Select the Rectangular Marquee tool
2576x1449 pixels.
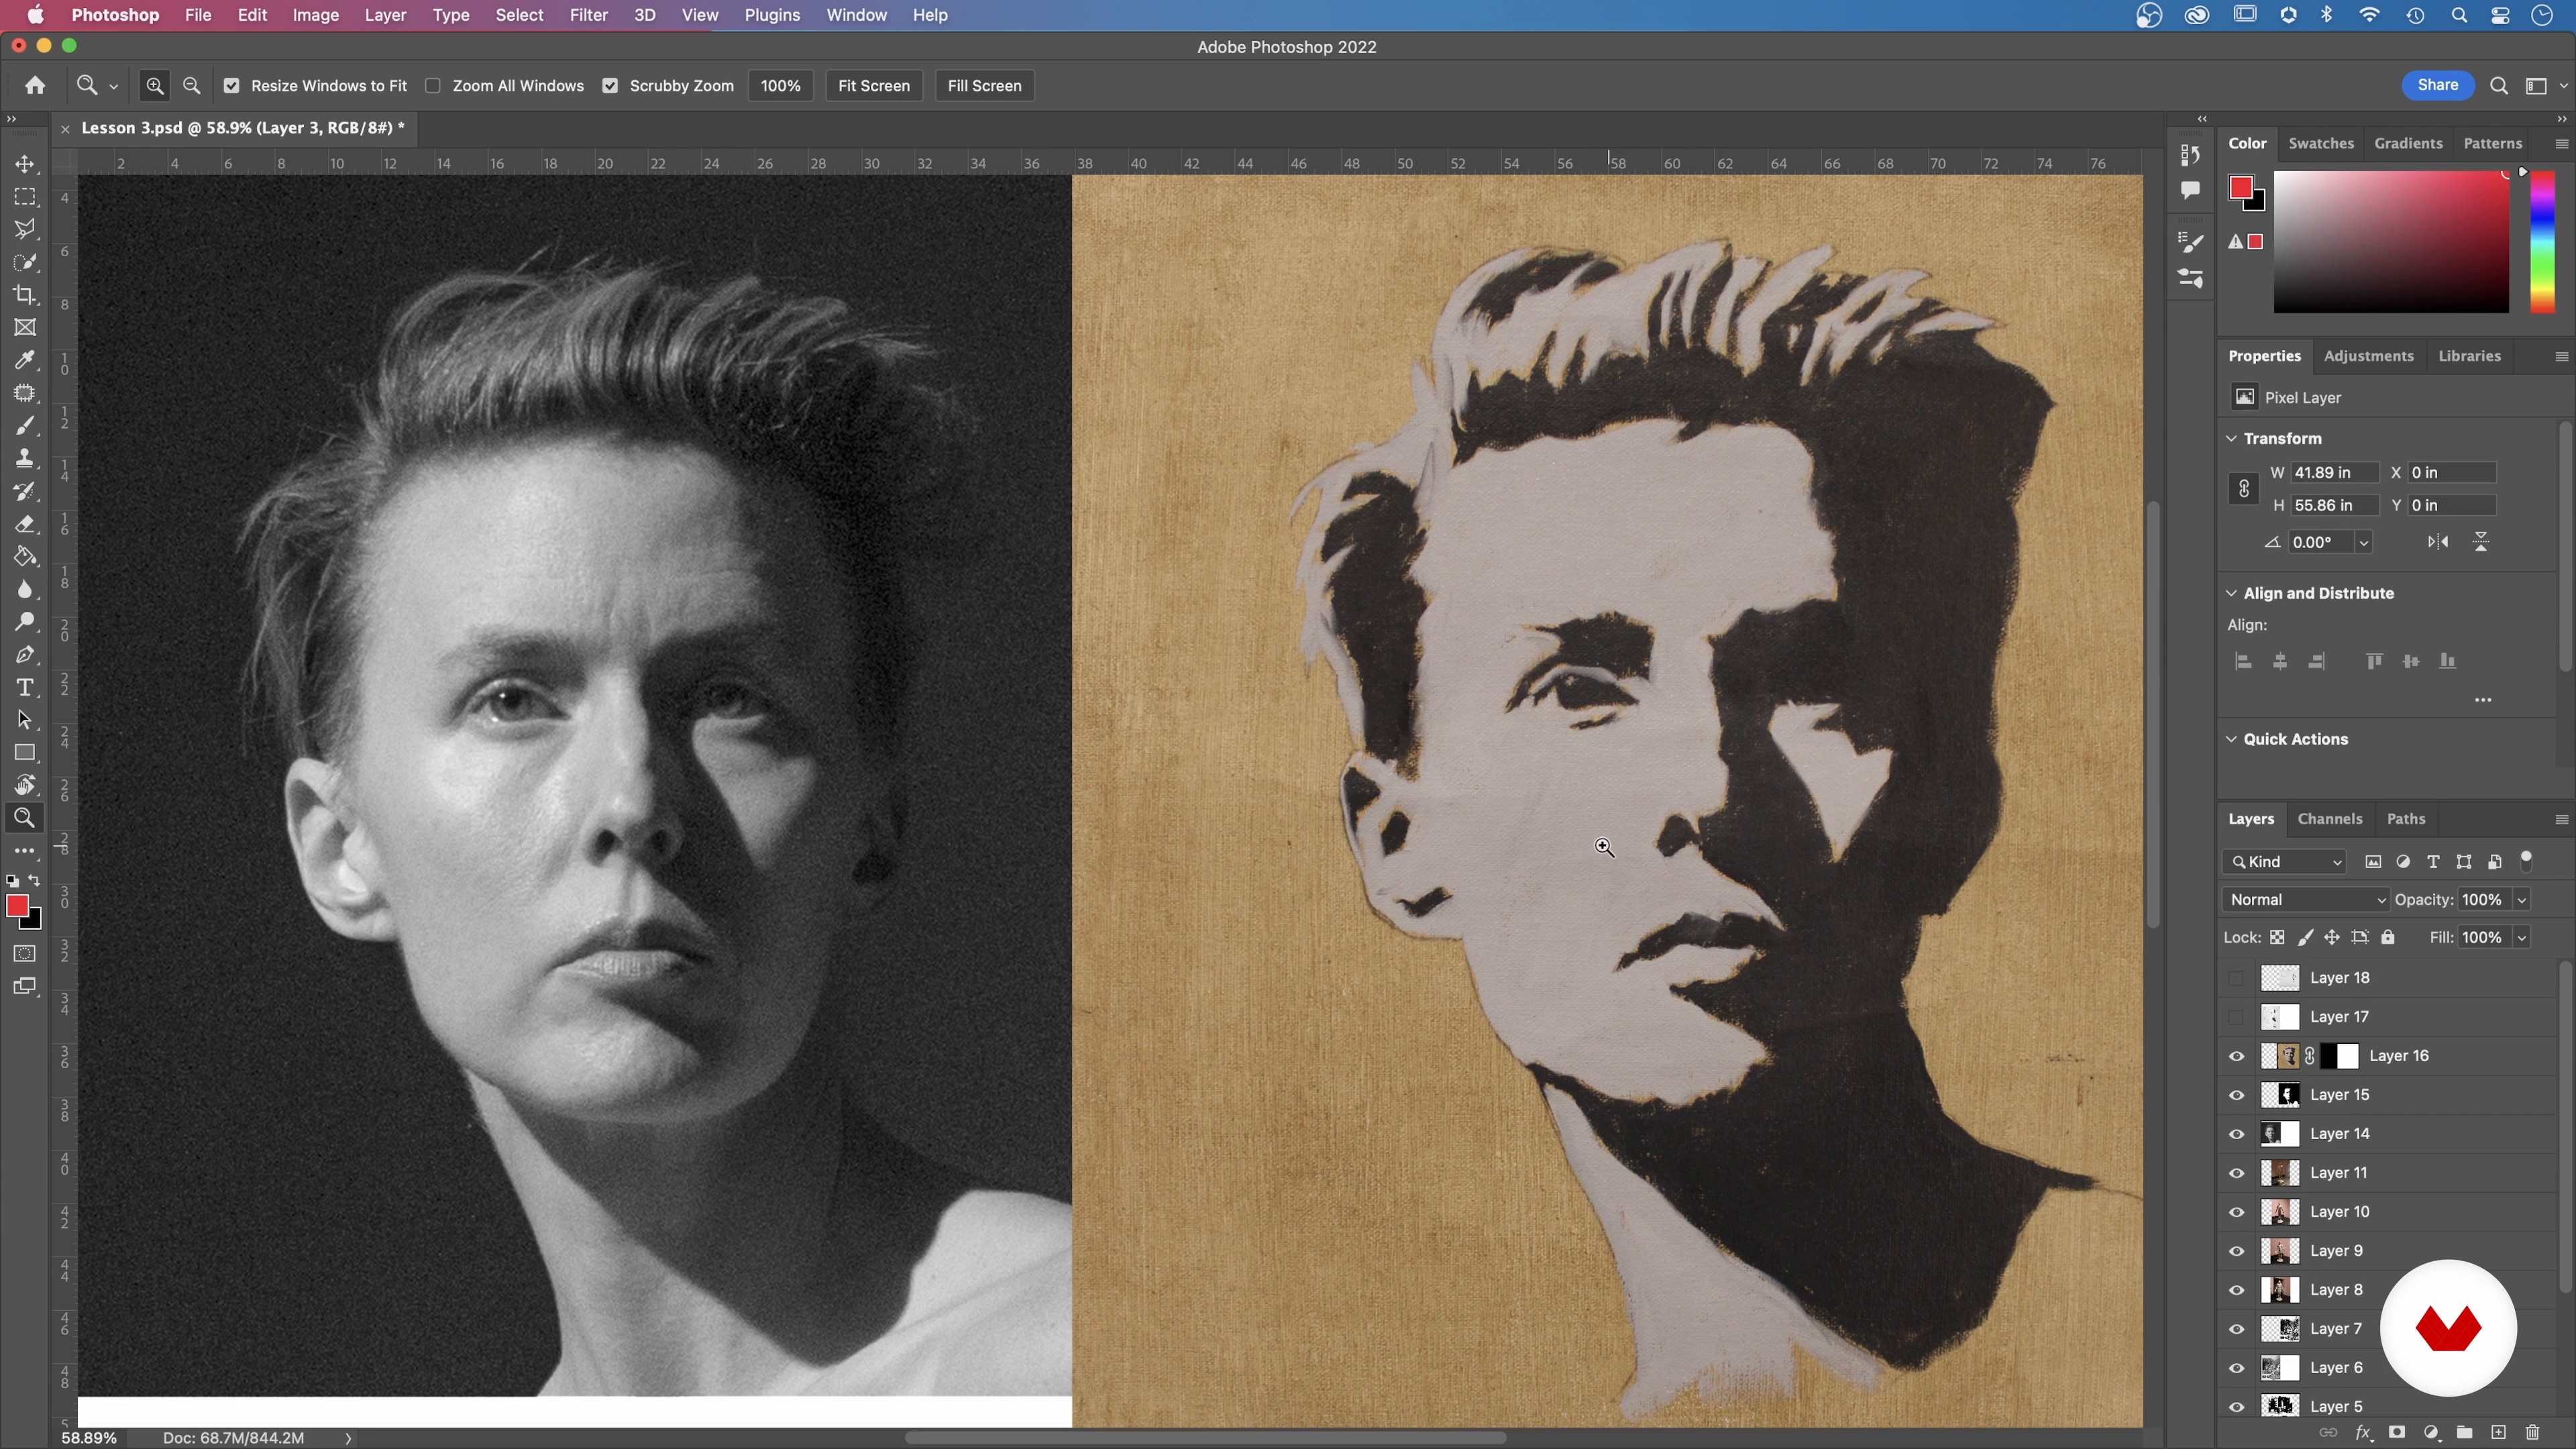pyautogui.click(x=25, y=197)
